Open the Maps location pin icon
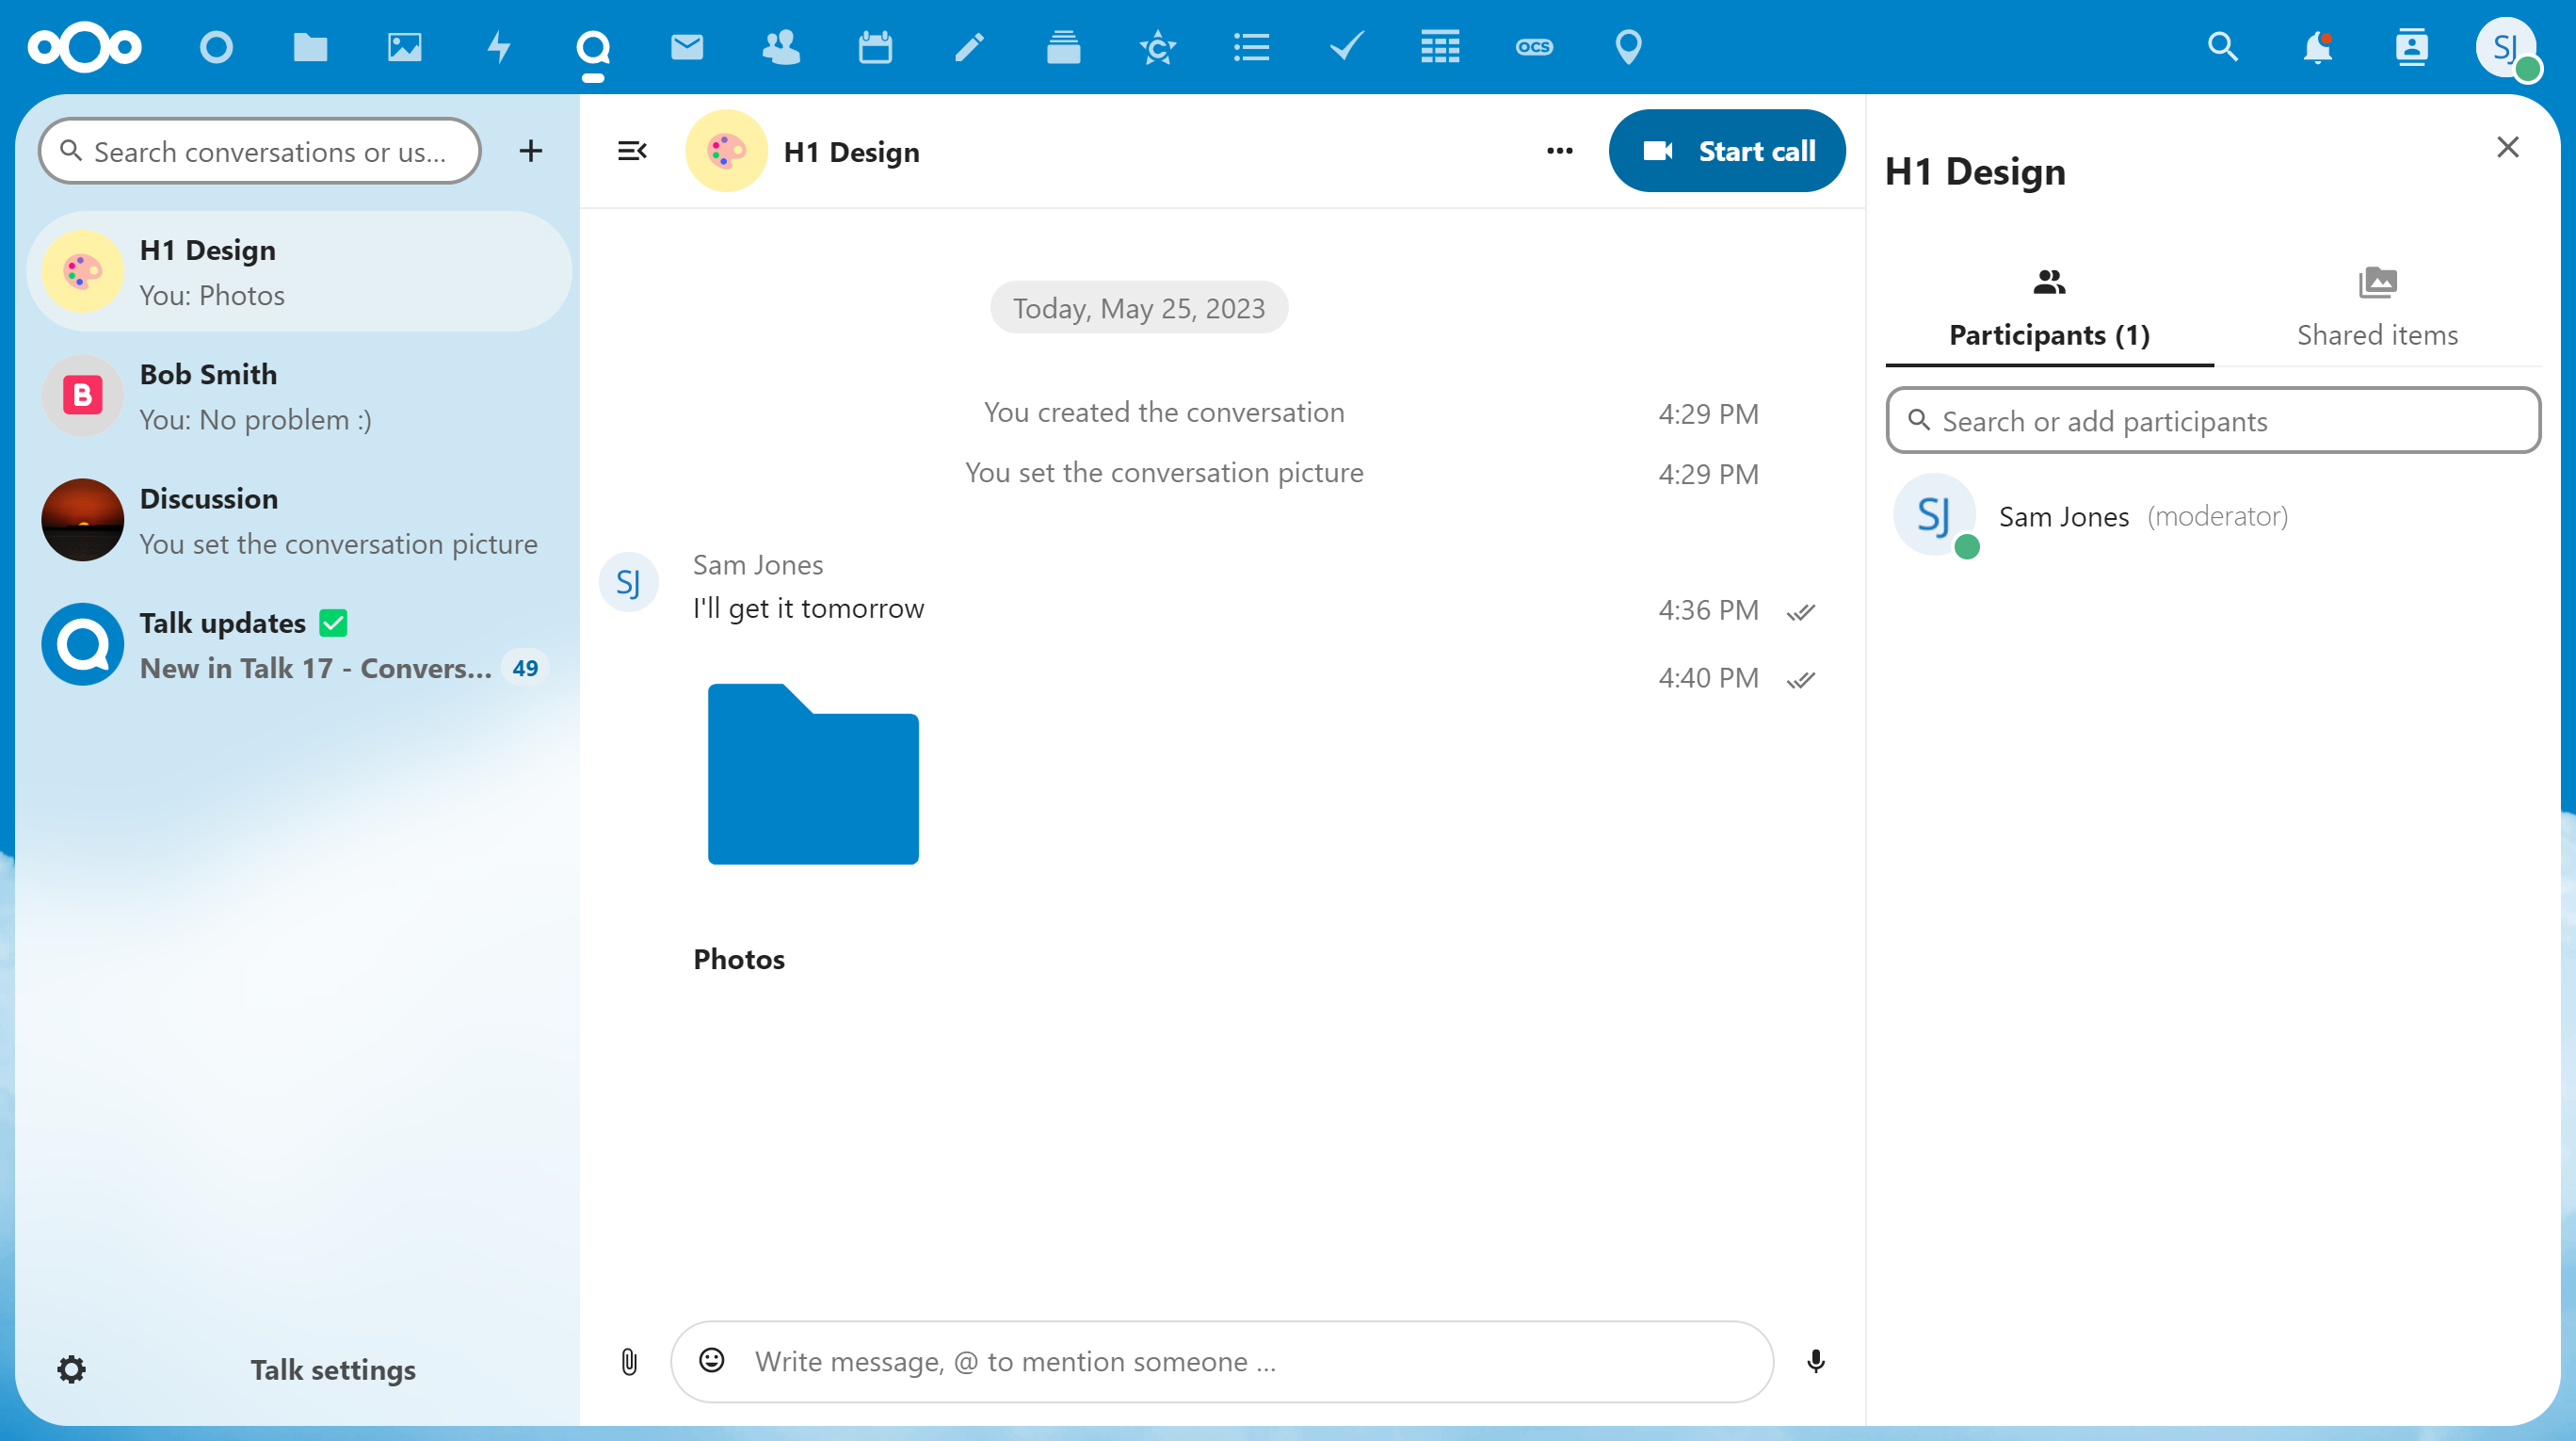This screenshot has width=2576, height=1441. pos(1628,47)
